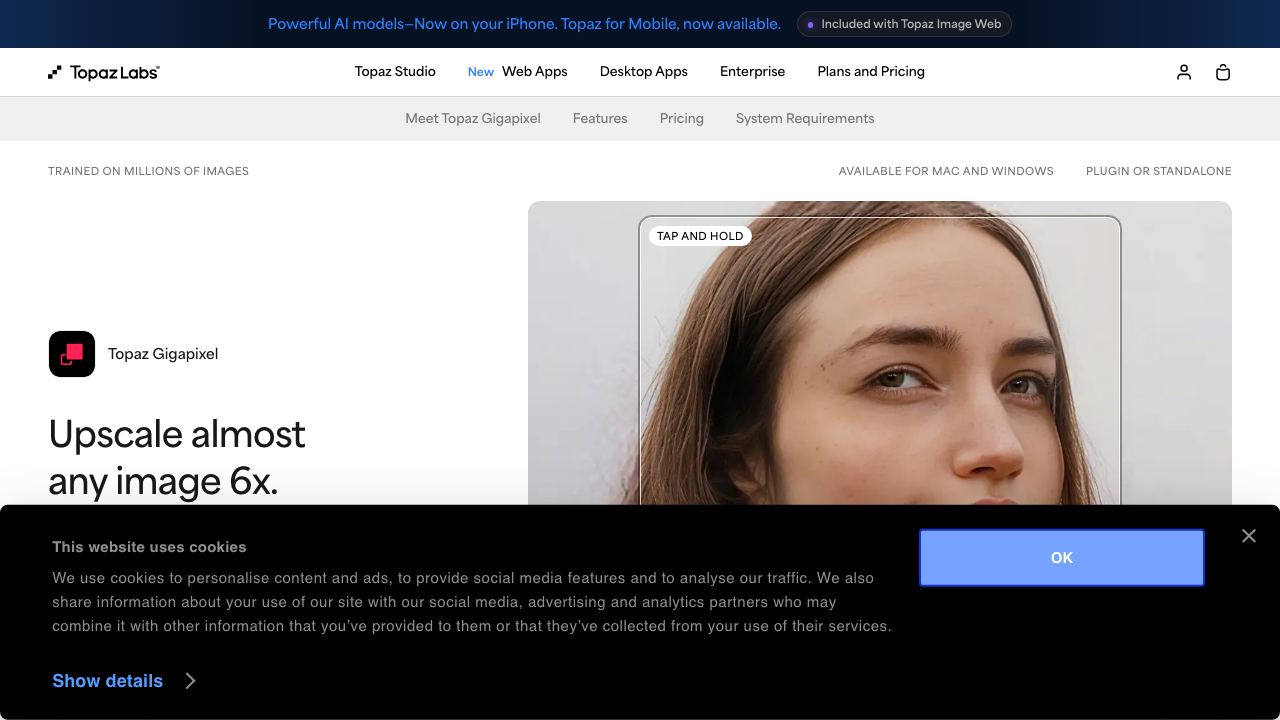
Task: Open the Enterprise menu
Action: [752, 72]
